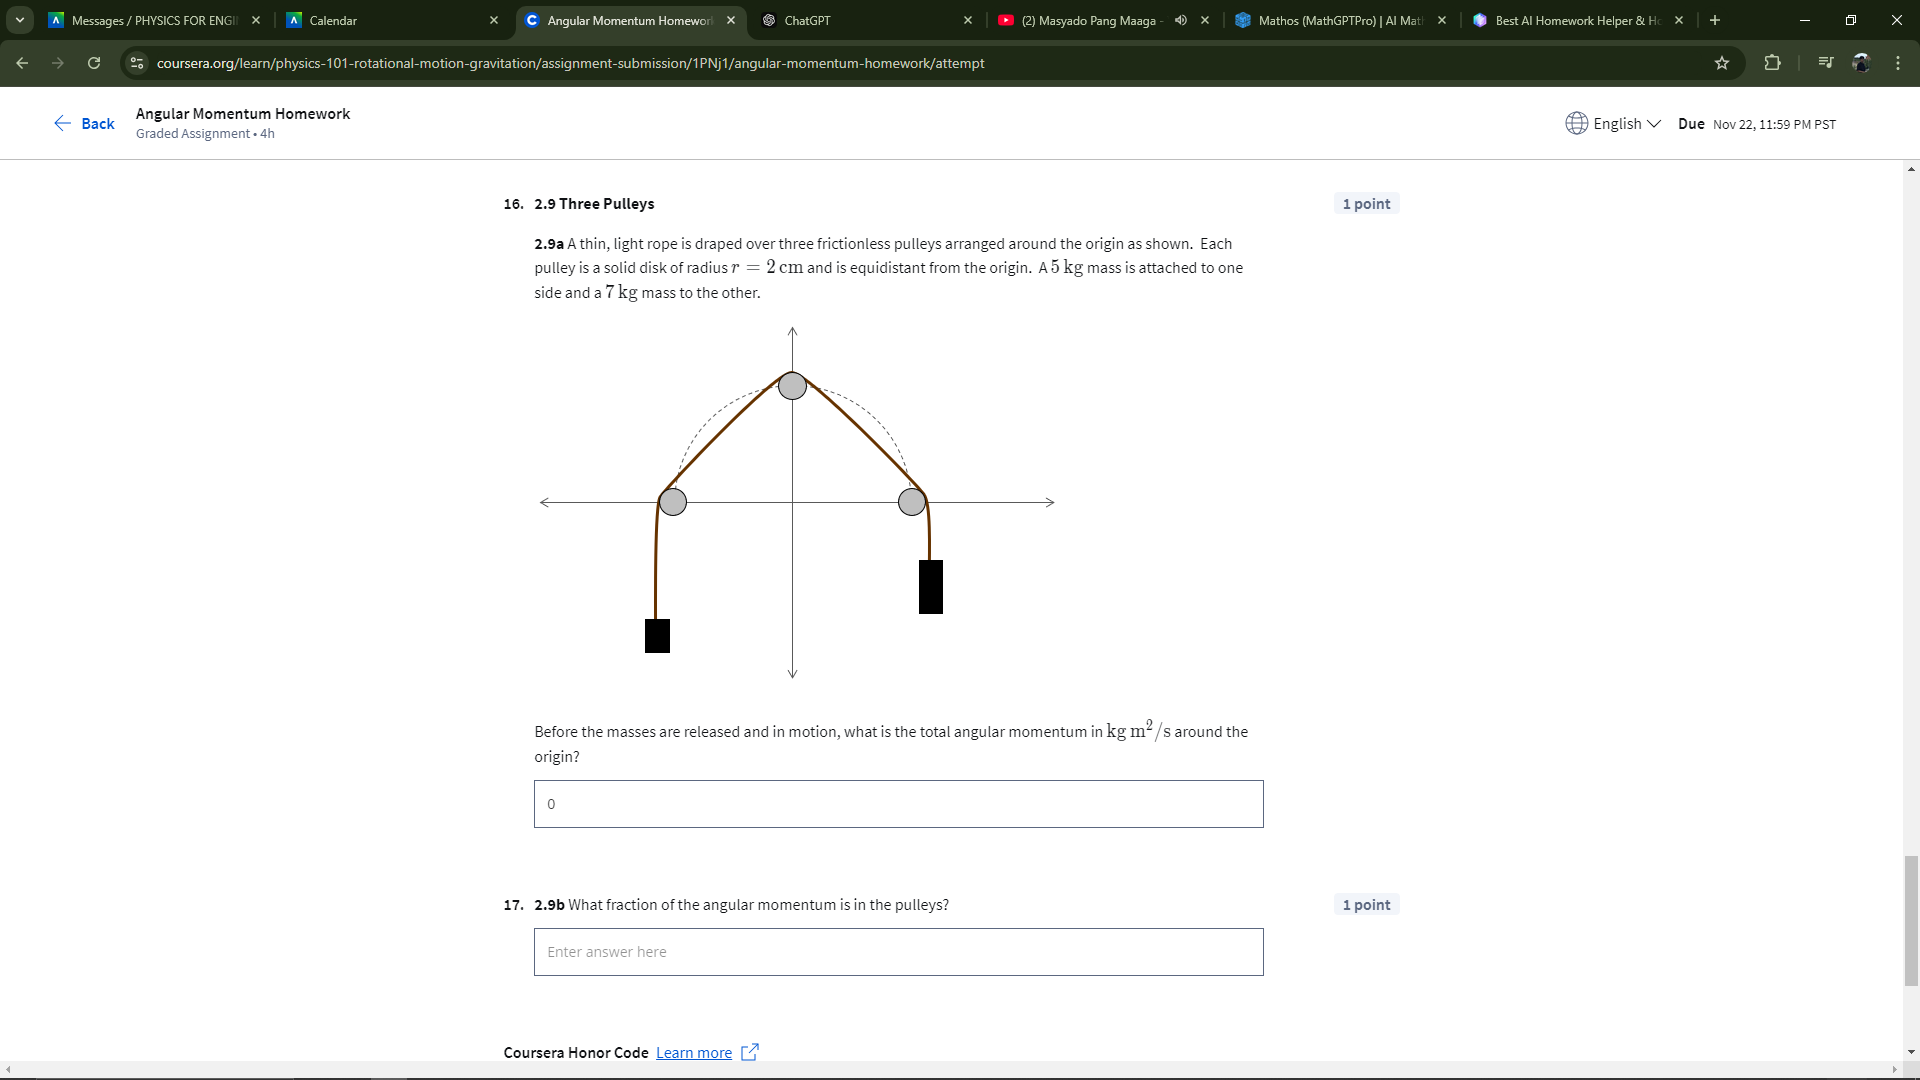The image size is (1920, 1080).
Task: Close the Messages tab
Action: [256, 20]
